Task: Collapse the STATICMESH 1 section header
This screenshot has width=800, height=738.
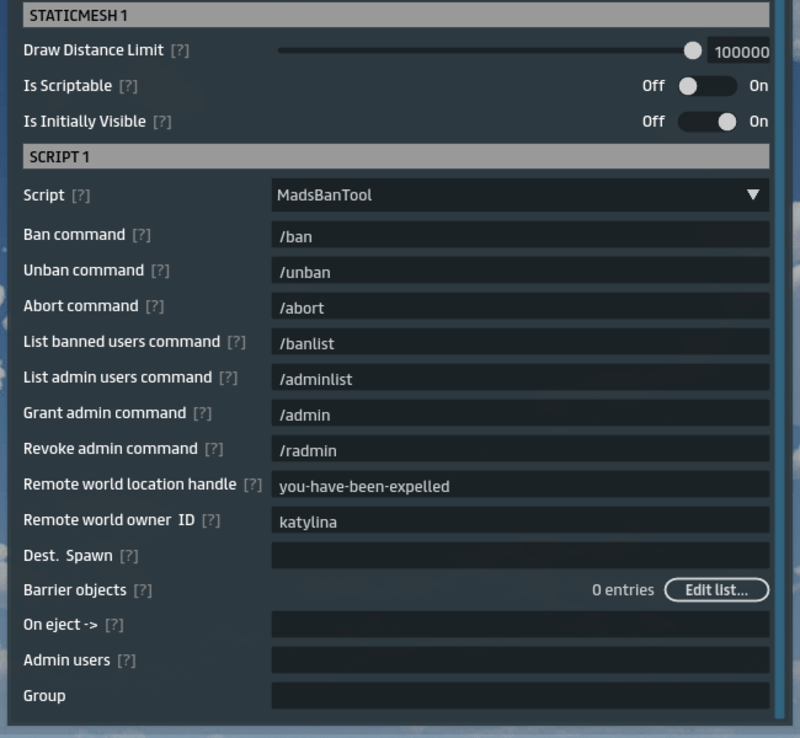Action: [x=396, y=16]
